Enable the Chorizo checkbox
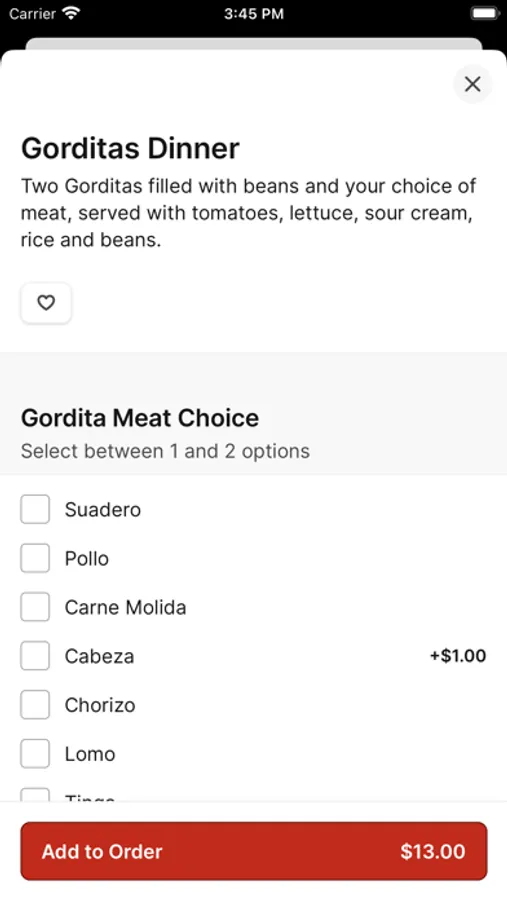507x900 pixels. [35, 704]
